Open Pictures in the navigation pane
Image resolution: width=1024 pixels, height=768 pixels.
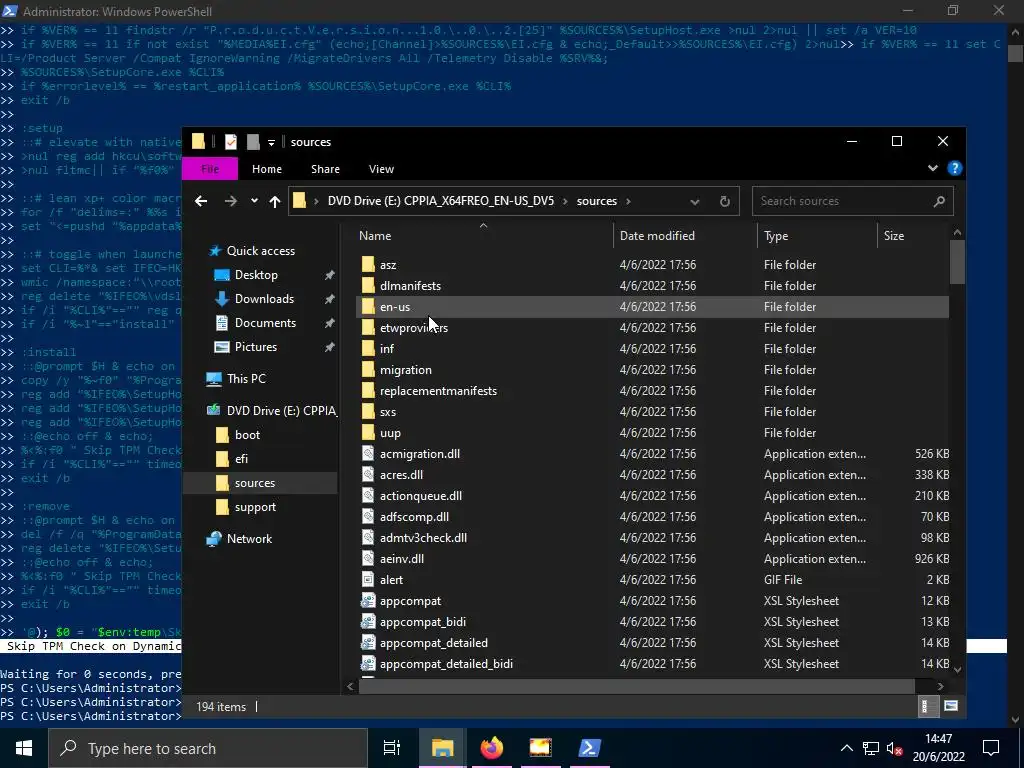tap(255, 347)
